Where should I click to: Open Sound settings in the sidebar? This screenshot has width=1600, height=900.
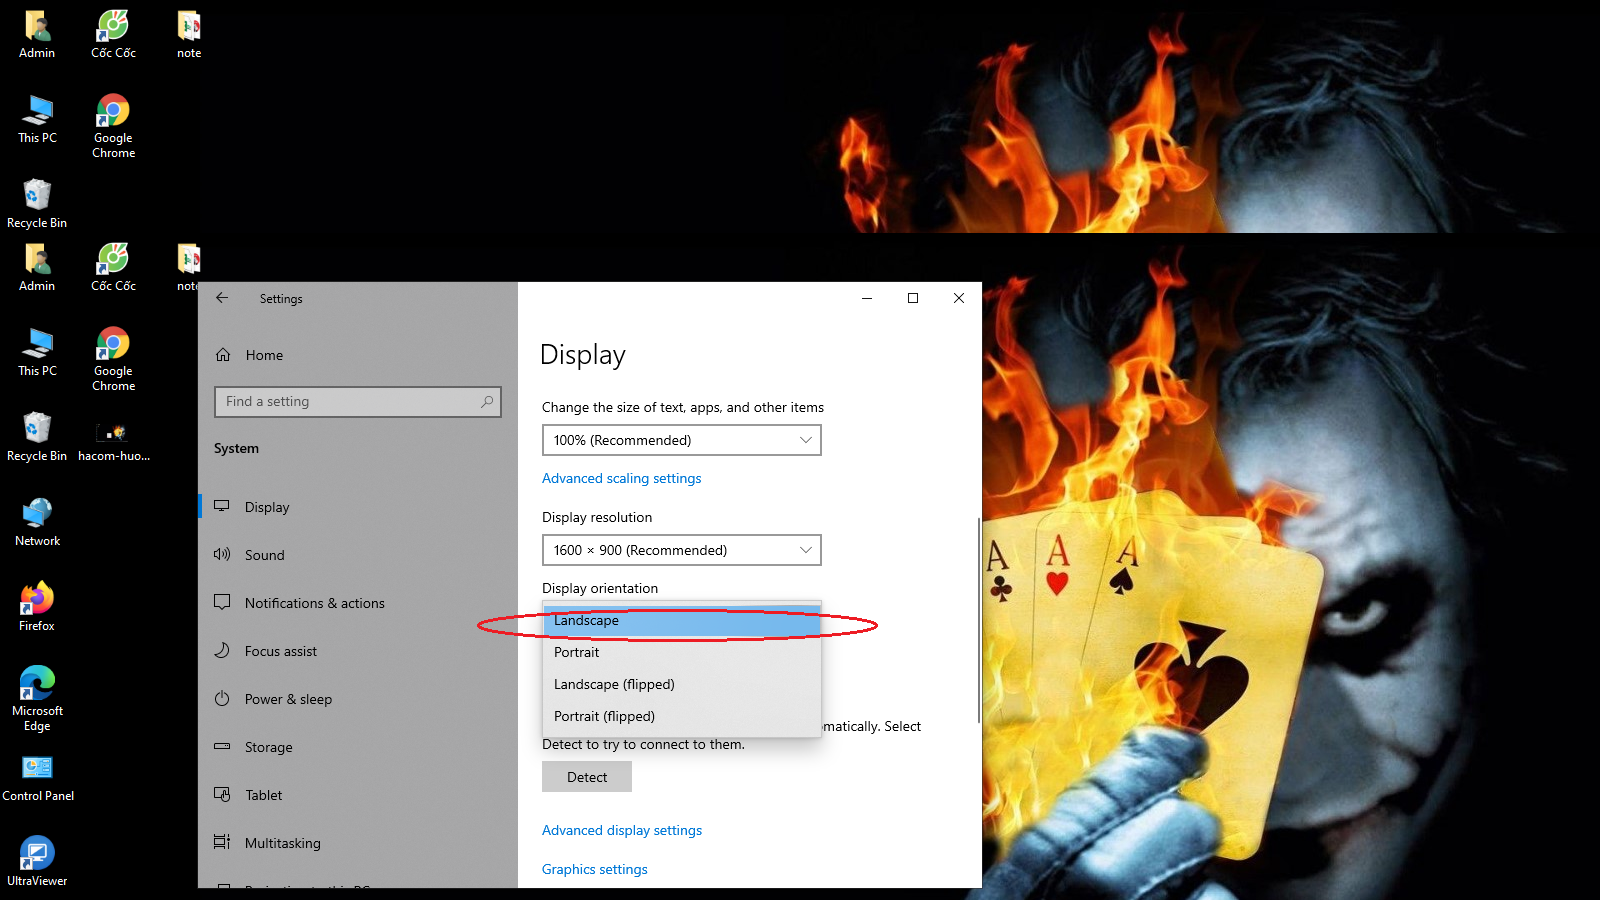coord(264,555)
